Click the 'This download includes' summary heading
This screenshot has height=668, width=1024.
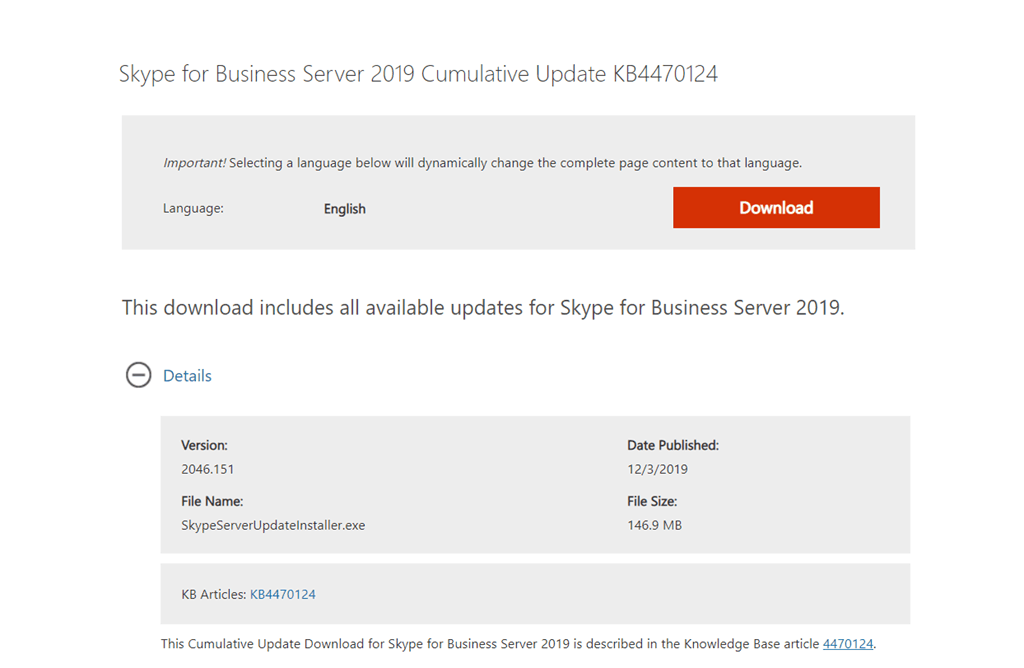[483, 308]
